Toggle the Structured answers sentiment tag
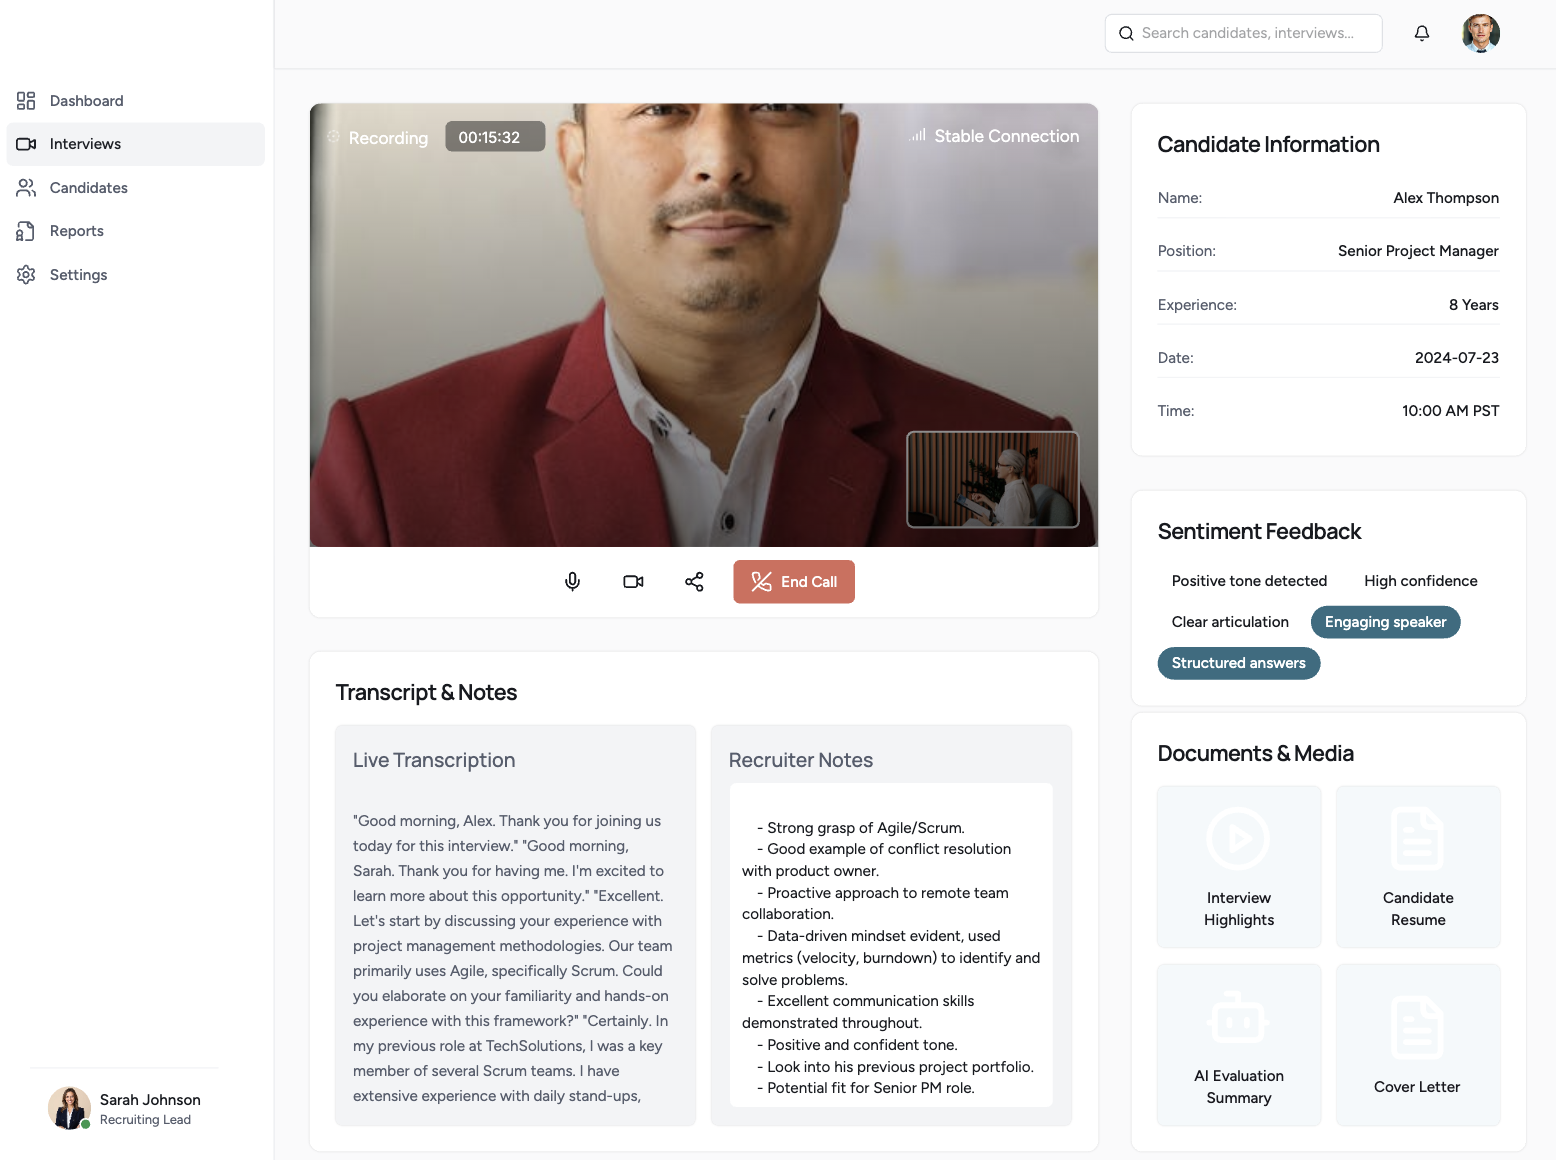 pyautogui.click(x=1238, y=663)
